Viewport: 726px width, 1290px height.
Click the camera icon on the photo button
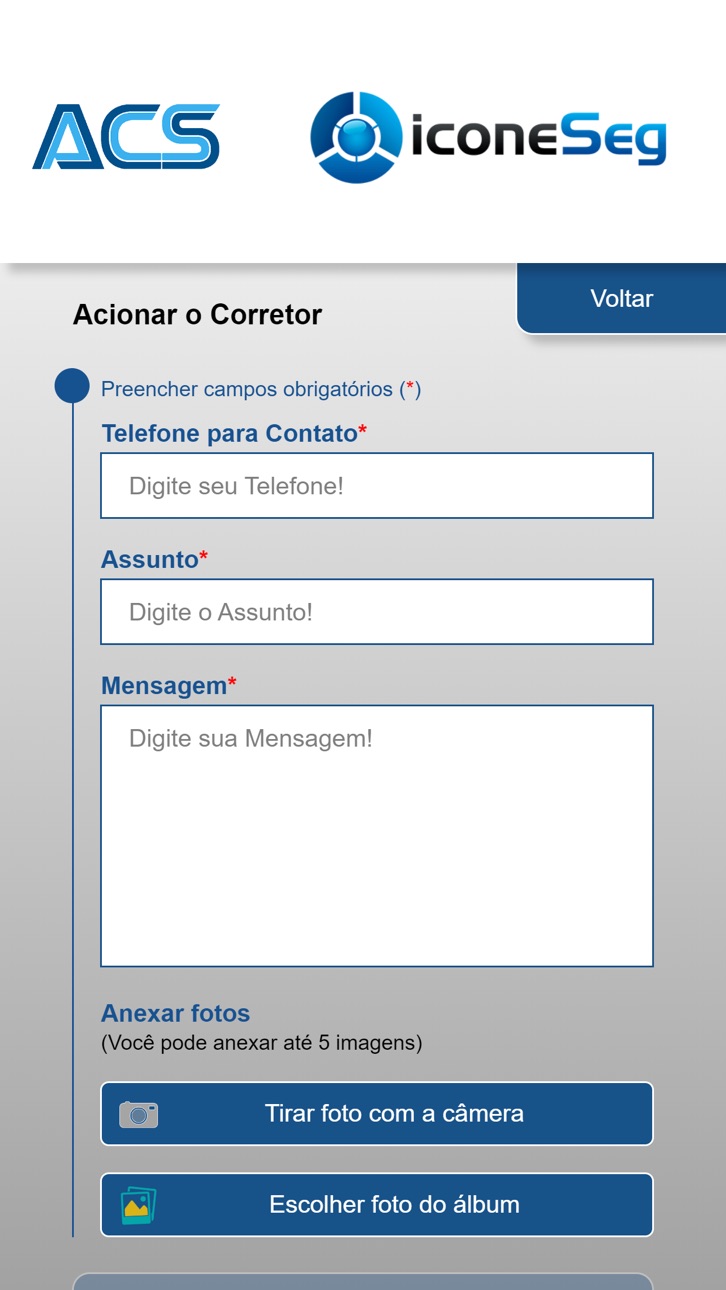[139, 1114]
